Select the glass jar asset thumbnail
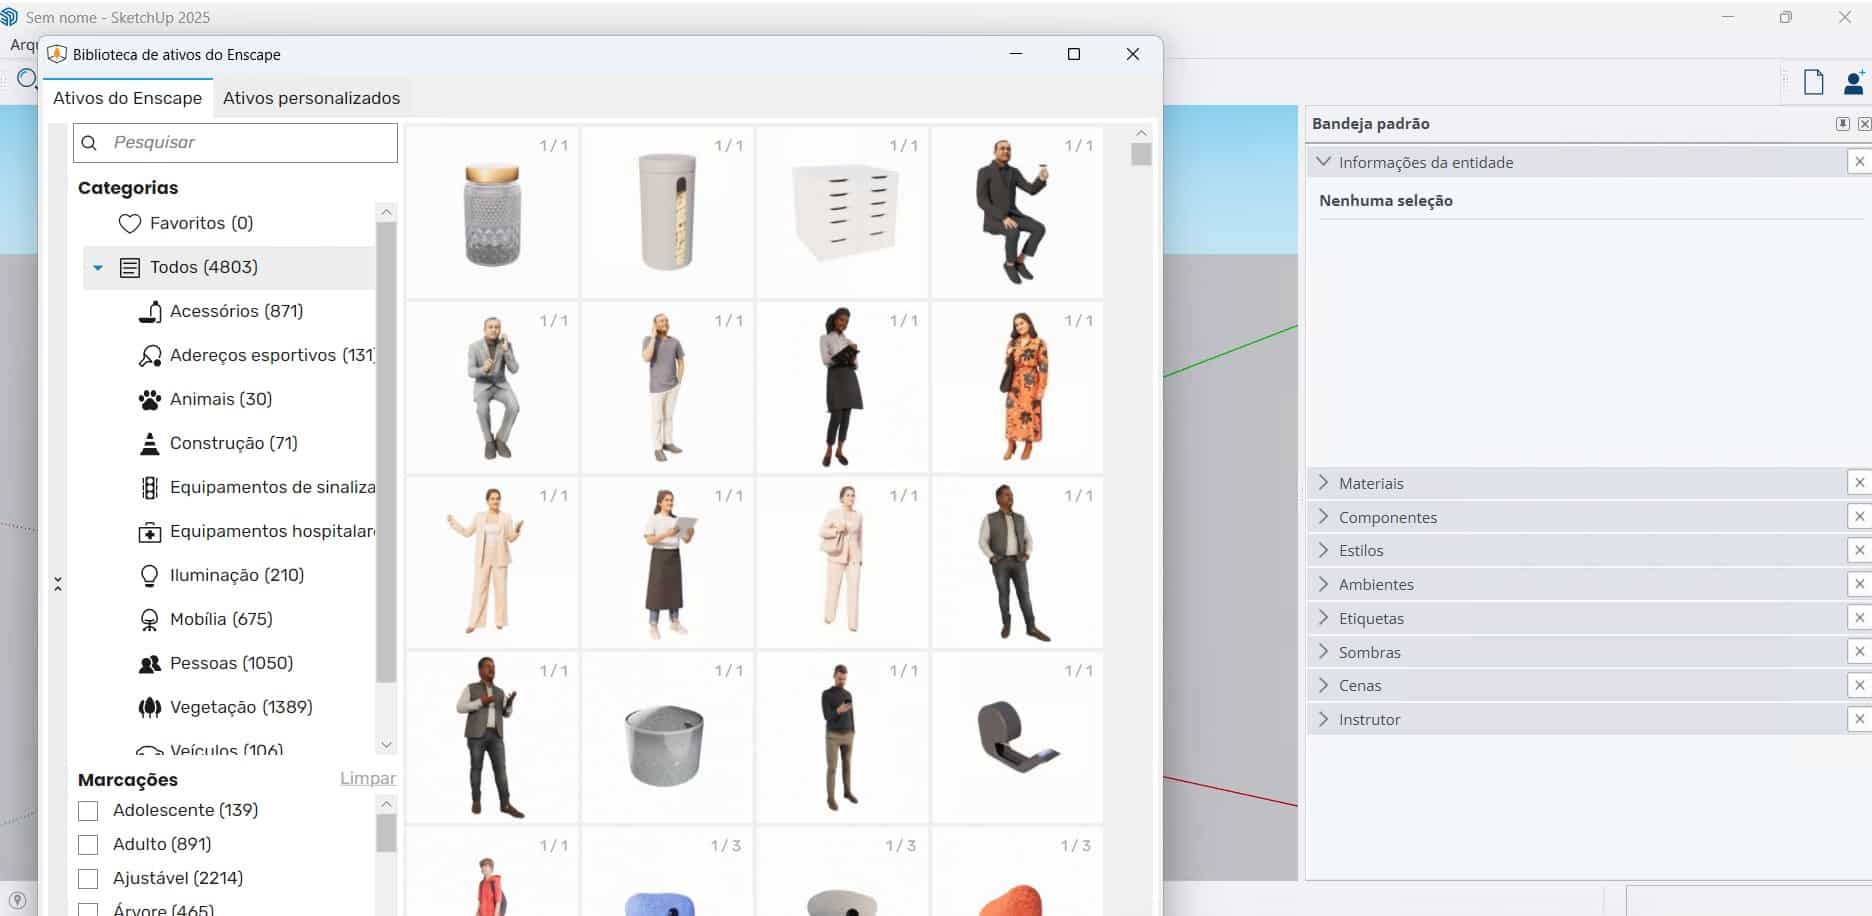 click(492, 212)
